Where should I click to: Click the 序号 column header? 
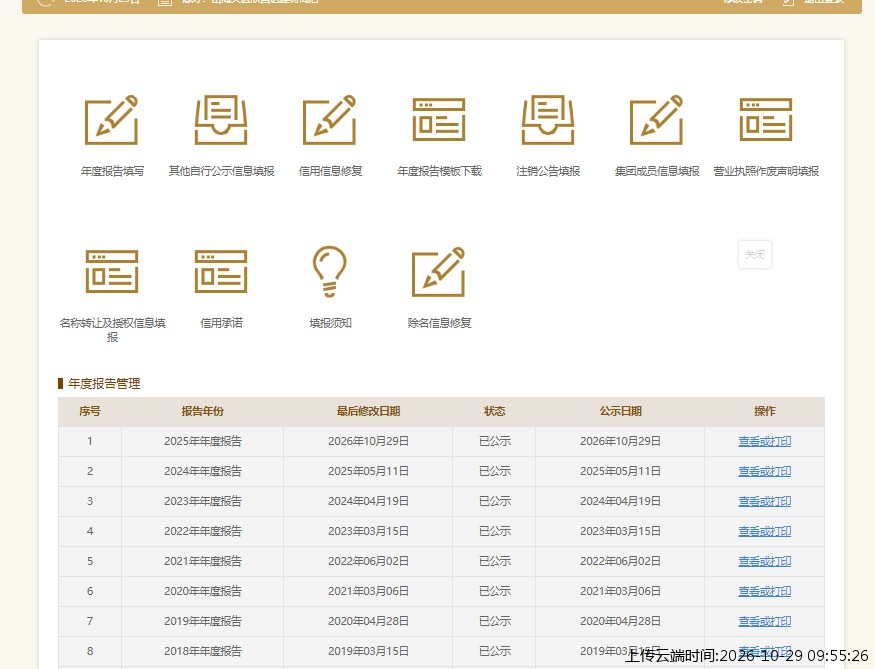tap(90, 411)
